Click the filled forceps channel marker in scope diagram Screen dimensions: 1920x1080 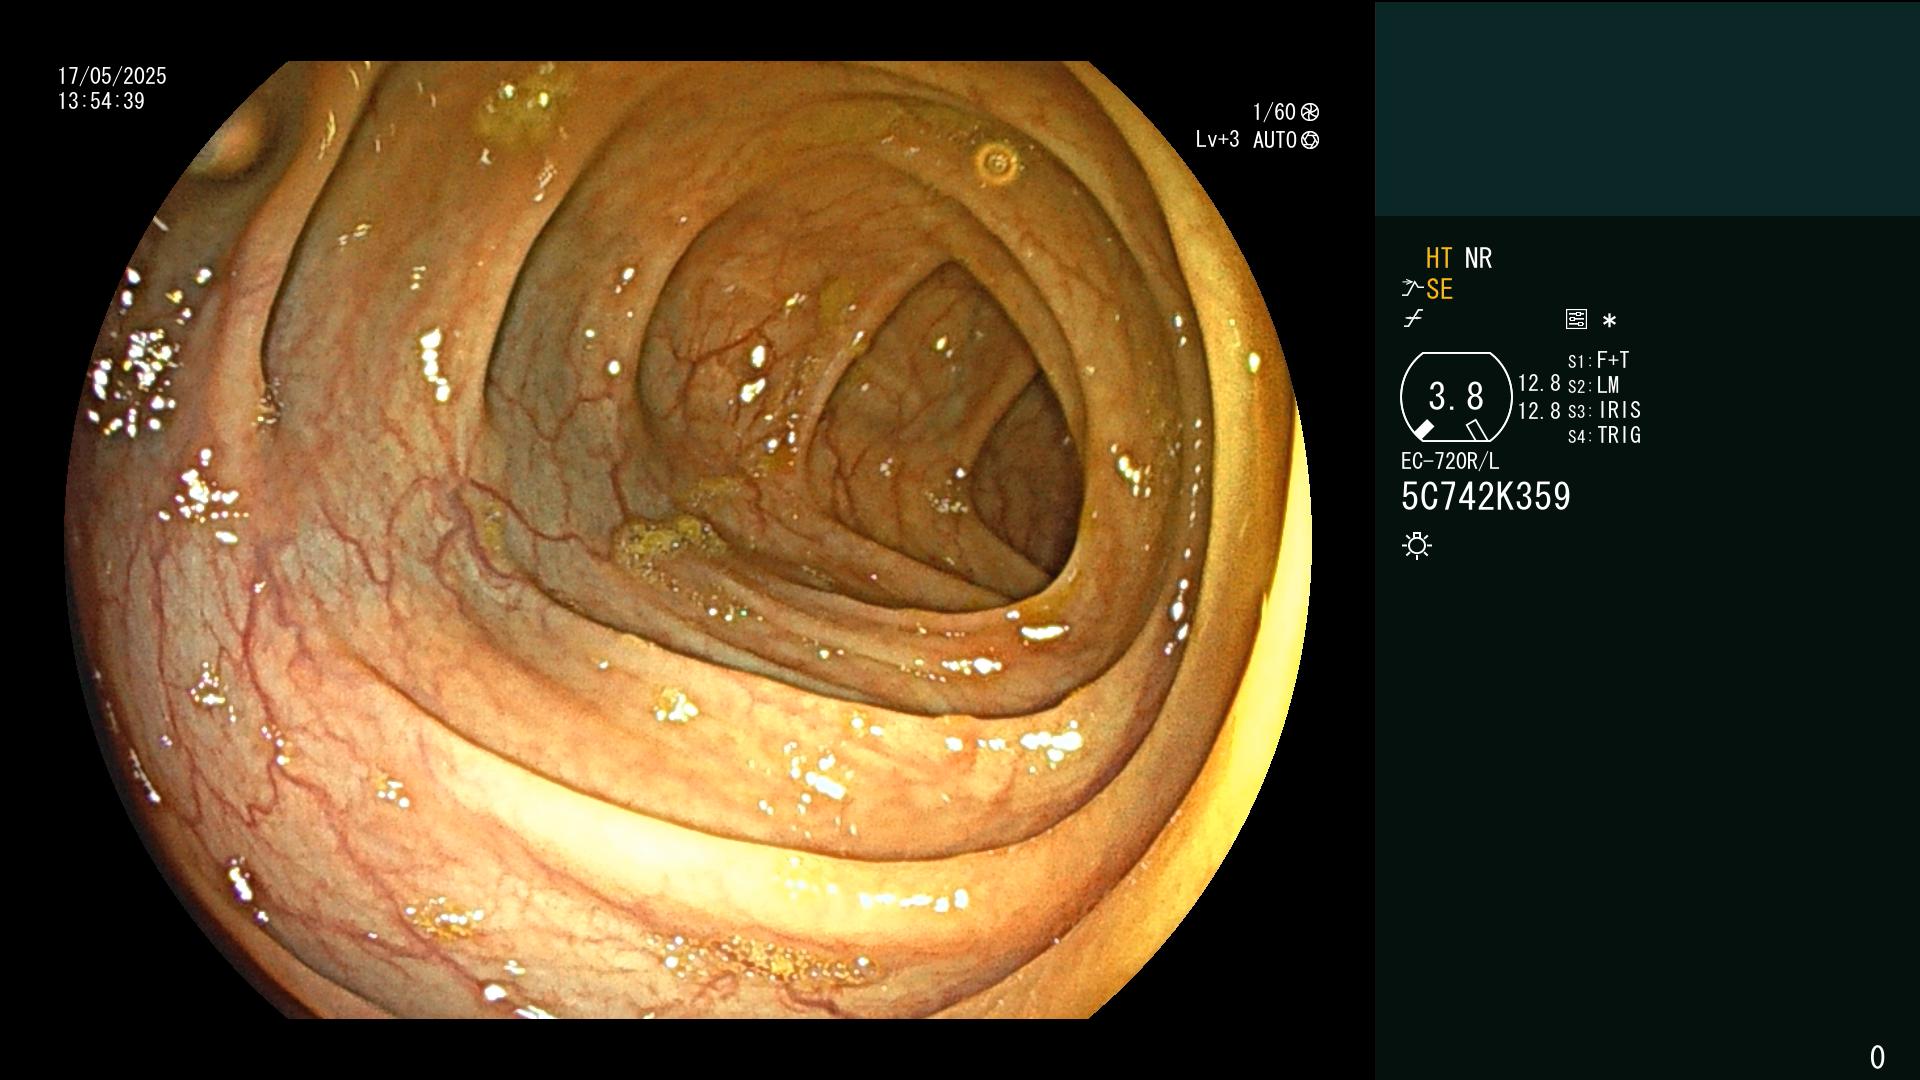(x=1424, y=430)
